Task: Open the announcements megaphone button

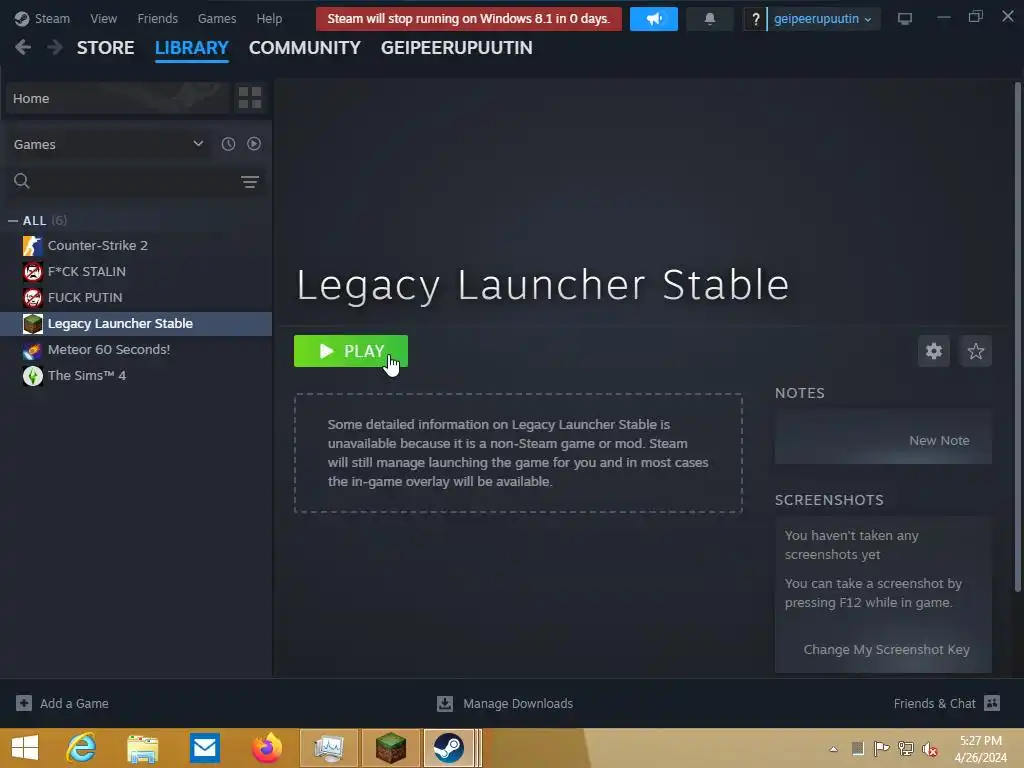Action: click(653, 19)
